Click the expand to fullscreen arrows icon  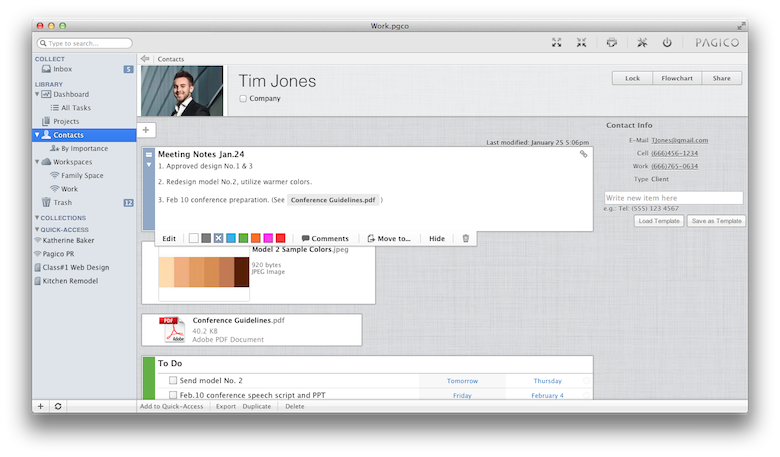[556, 43]
